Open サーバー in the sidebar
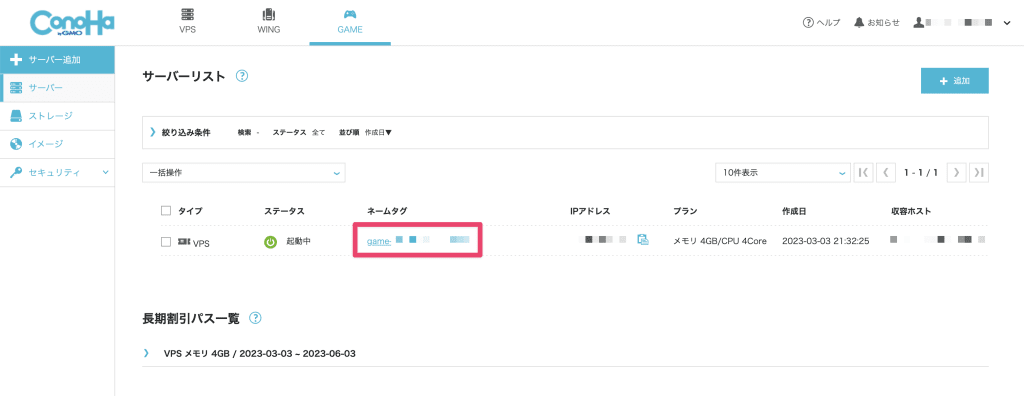Viewport: 1024px width, 396px height. pos(57,88)
